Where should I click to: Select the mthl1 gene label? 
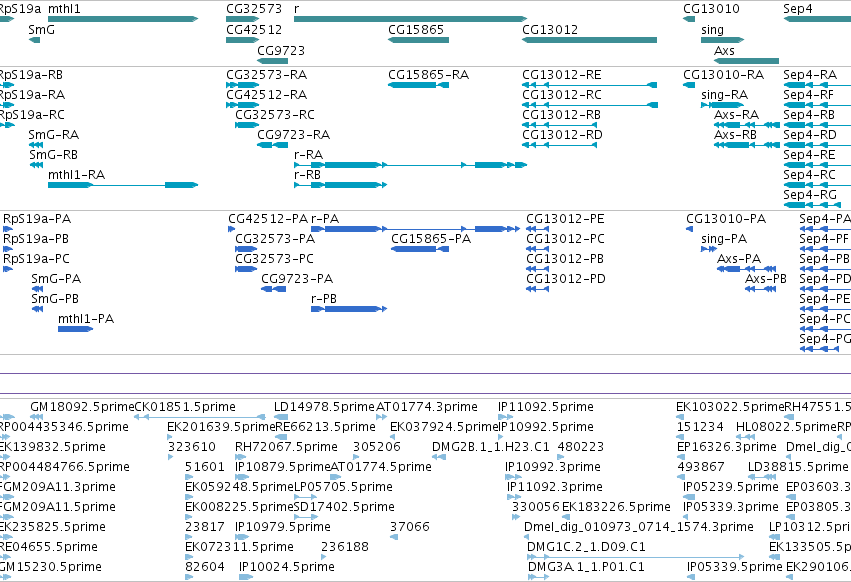pos(64,9)
